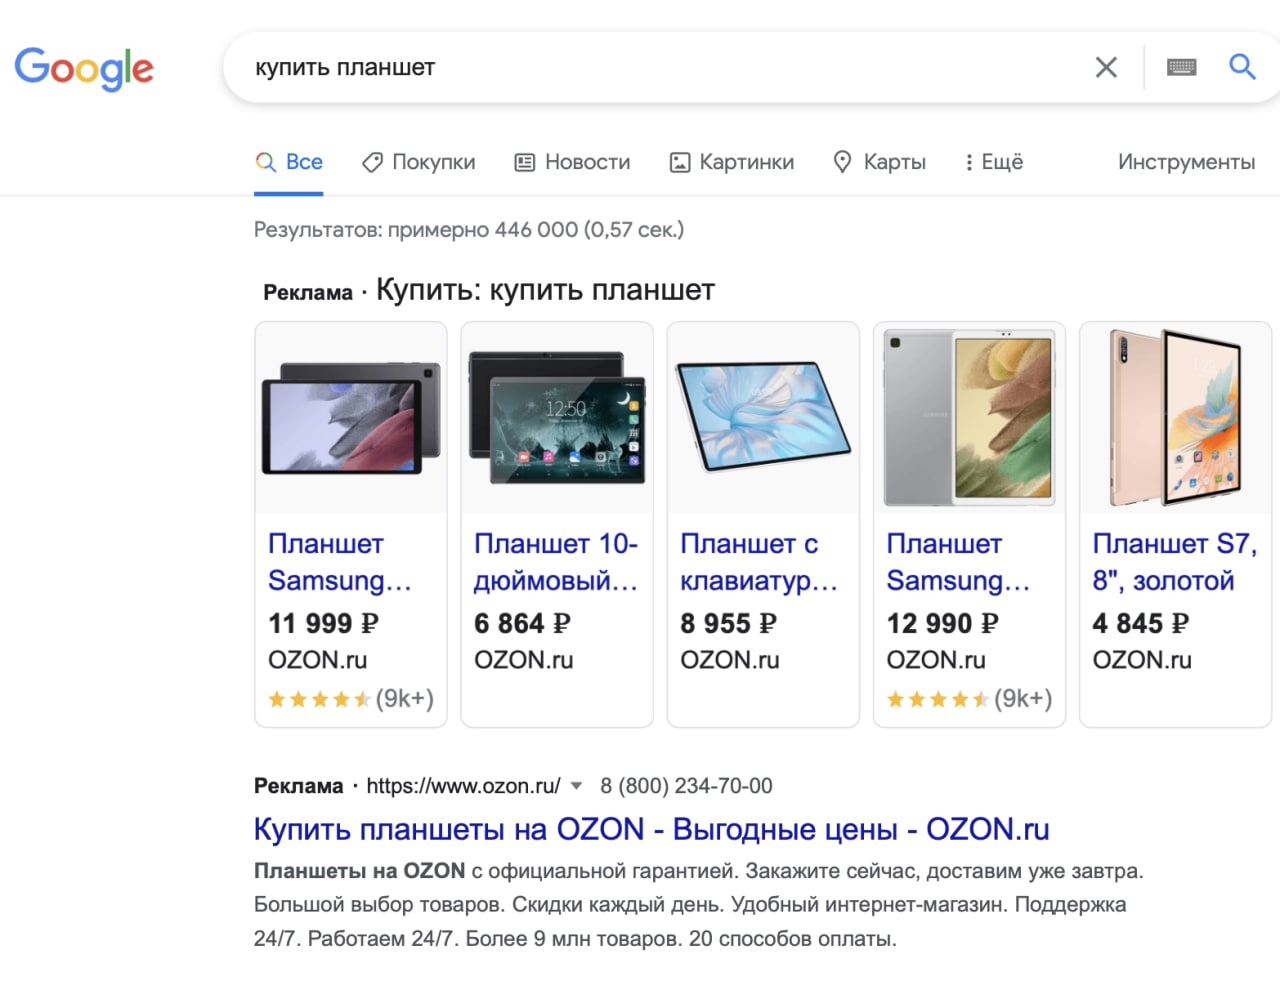Click the 10-inch tablet product image

click(x=557, y=418)
